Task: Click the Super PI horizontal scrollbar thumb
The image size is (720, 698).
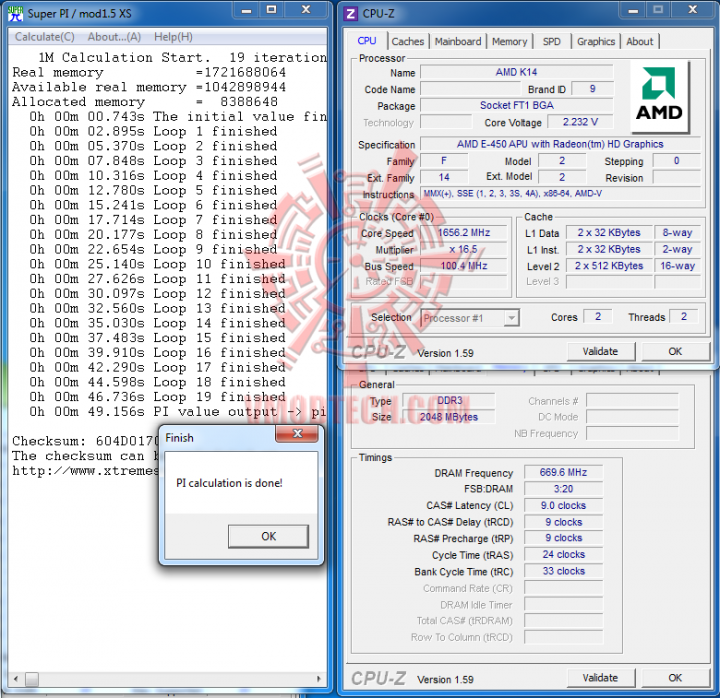Action: pos(32,679)
